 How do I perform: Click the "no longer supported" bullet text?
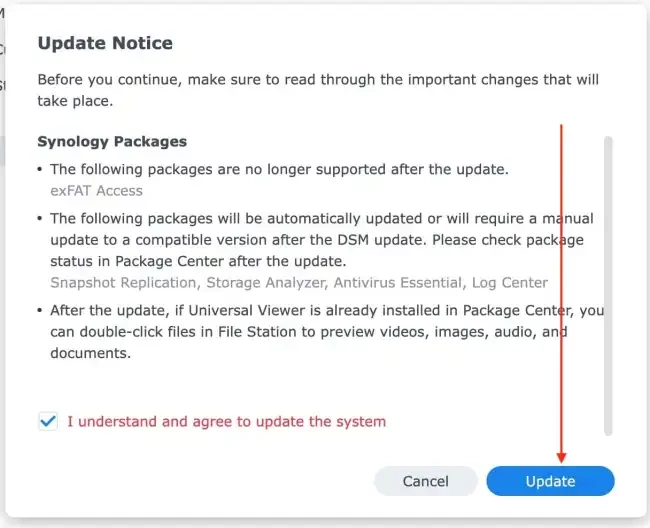[x=278, y=170]
